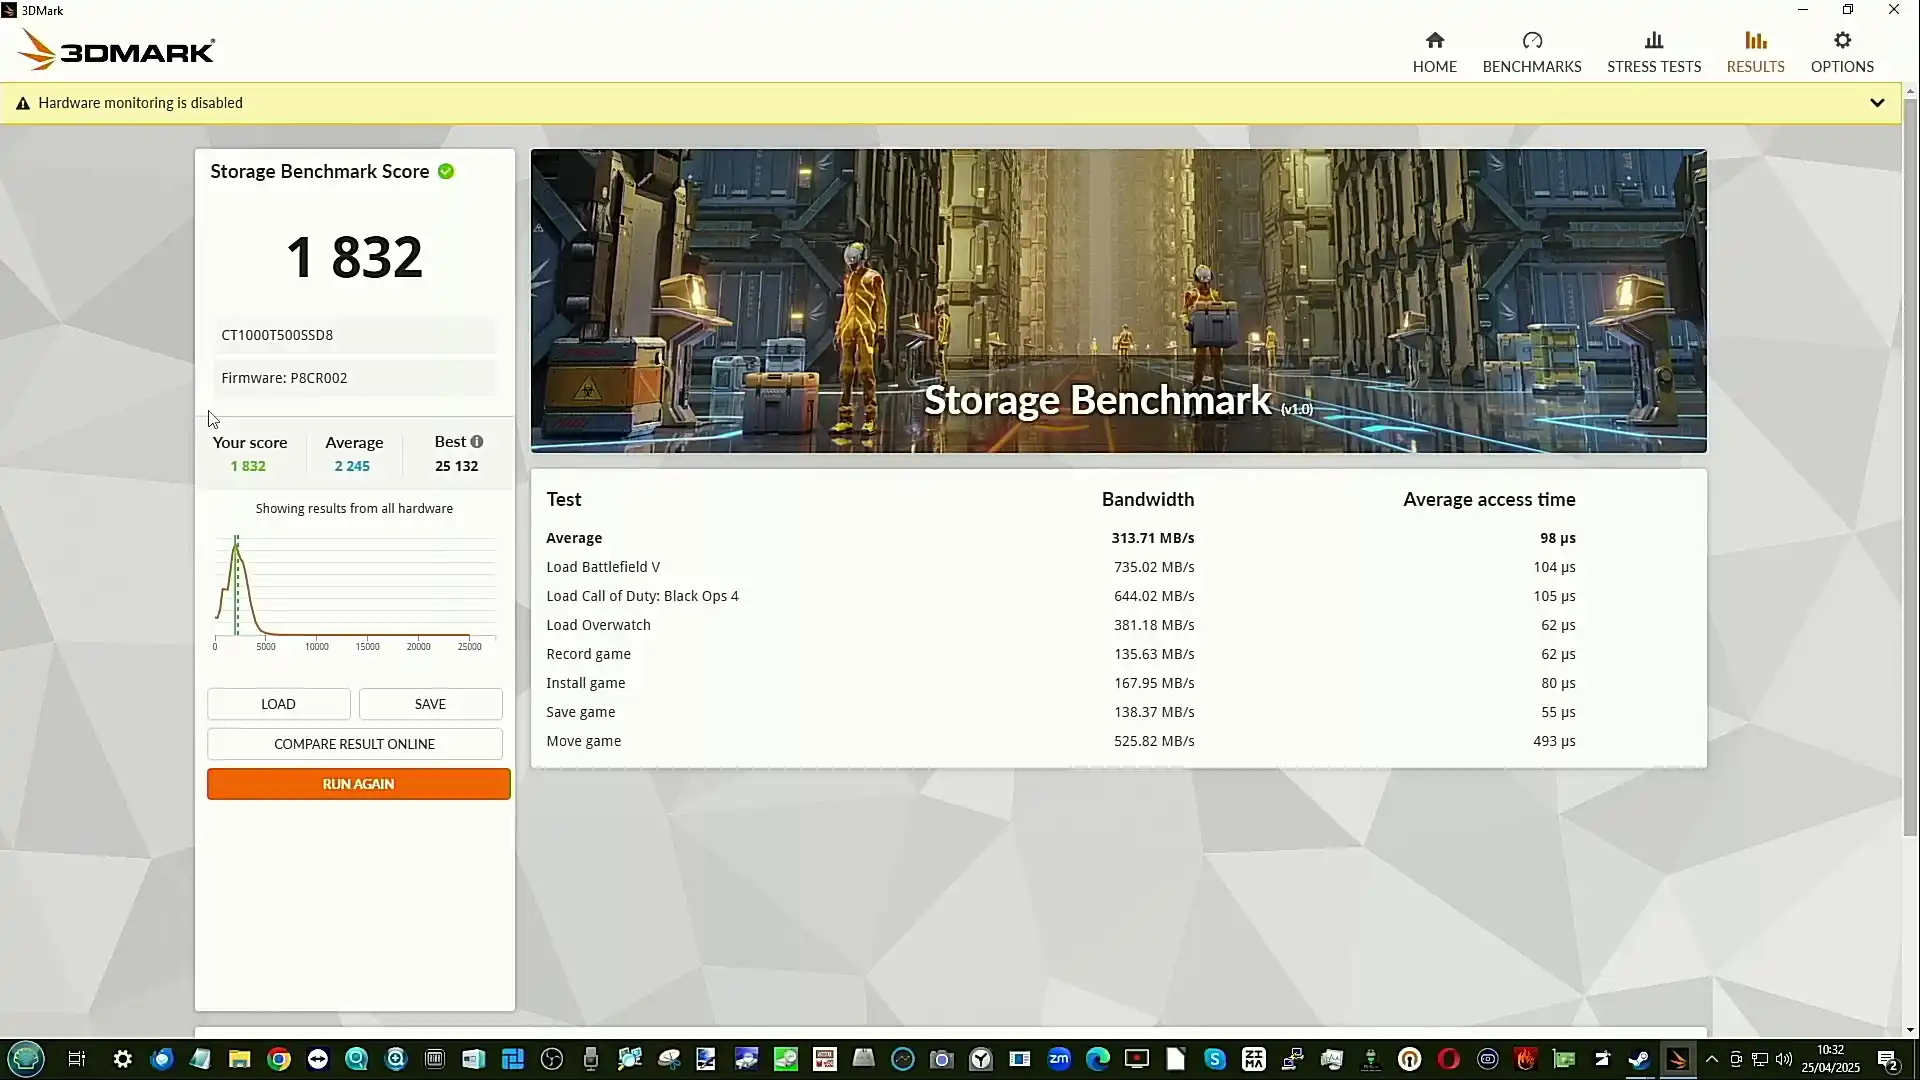Open the Windows Start menu button

(26, 1059)
